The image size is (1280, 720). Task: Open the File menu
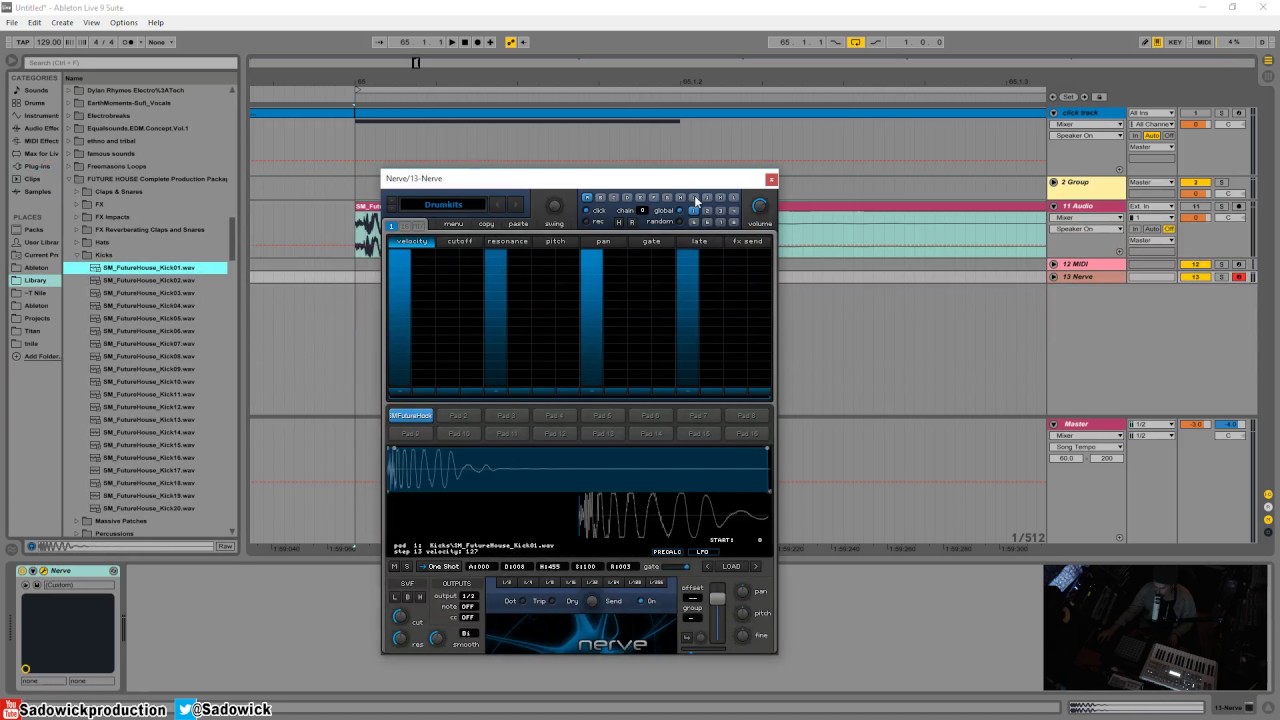[x=12, y=22]
